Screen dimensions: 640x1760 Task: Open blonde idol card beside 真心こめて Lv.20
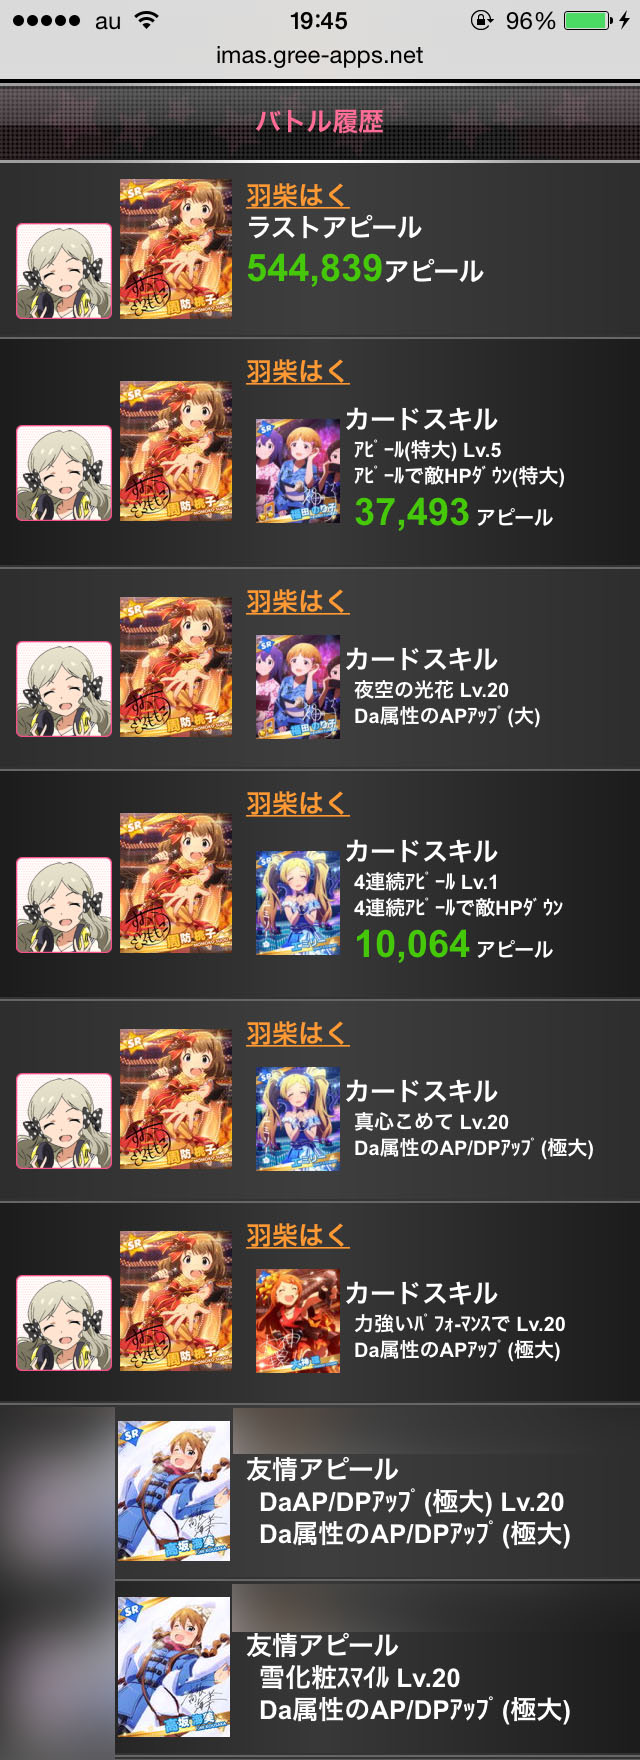coord(298,1119)
